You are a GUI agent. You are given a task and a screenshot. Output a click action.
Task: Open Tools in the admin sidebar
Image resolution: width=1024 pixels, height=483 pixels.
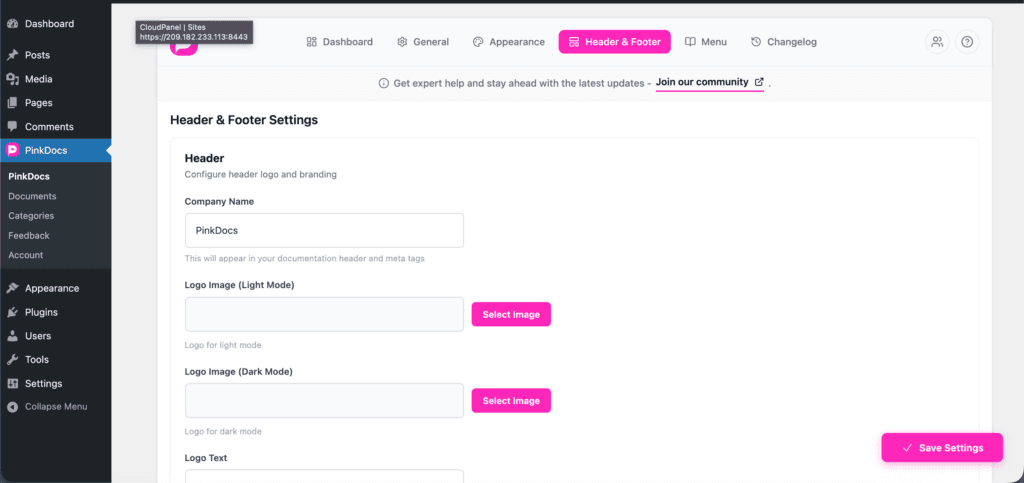point(37,360)
